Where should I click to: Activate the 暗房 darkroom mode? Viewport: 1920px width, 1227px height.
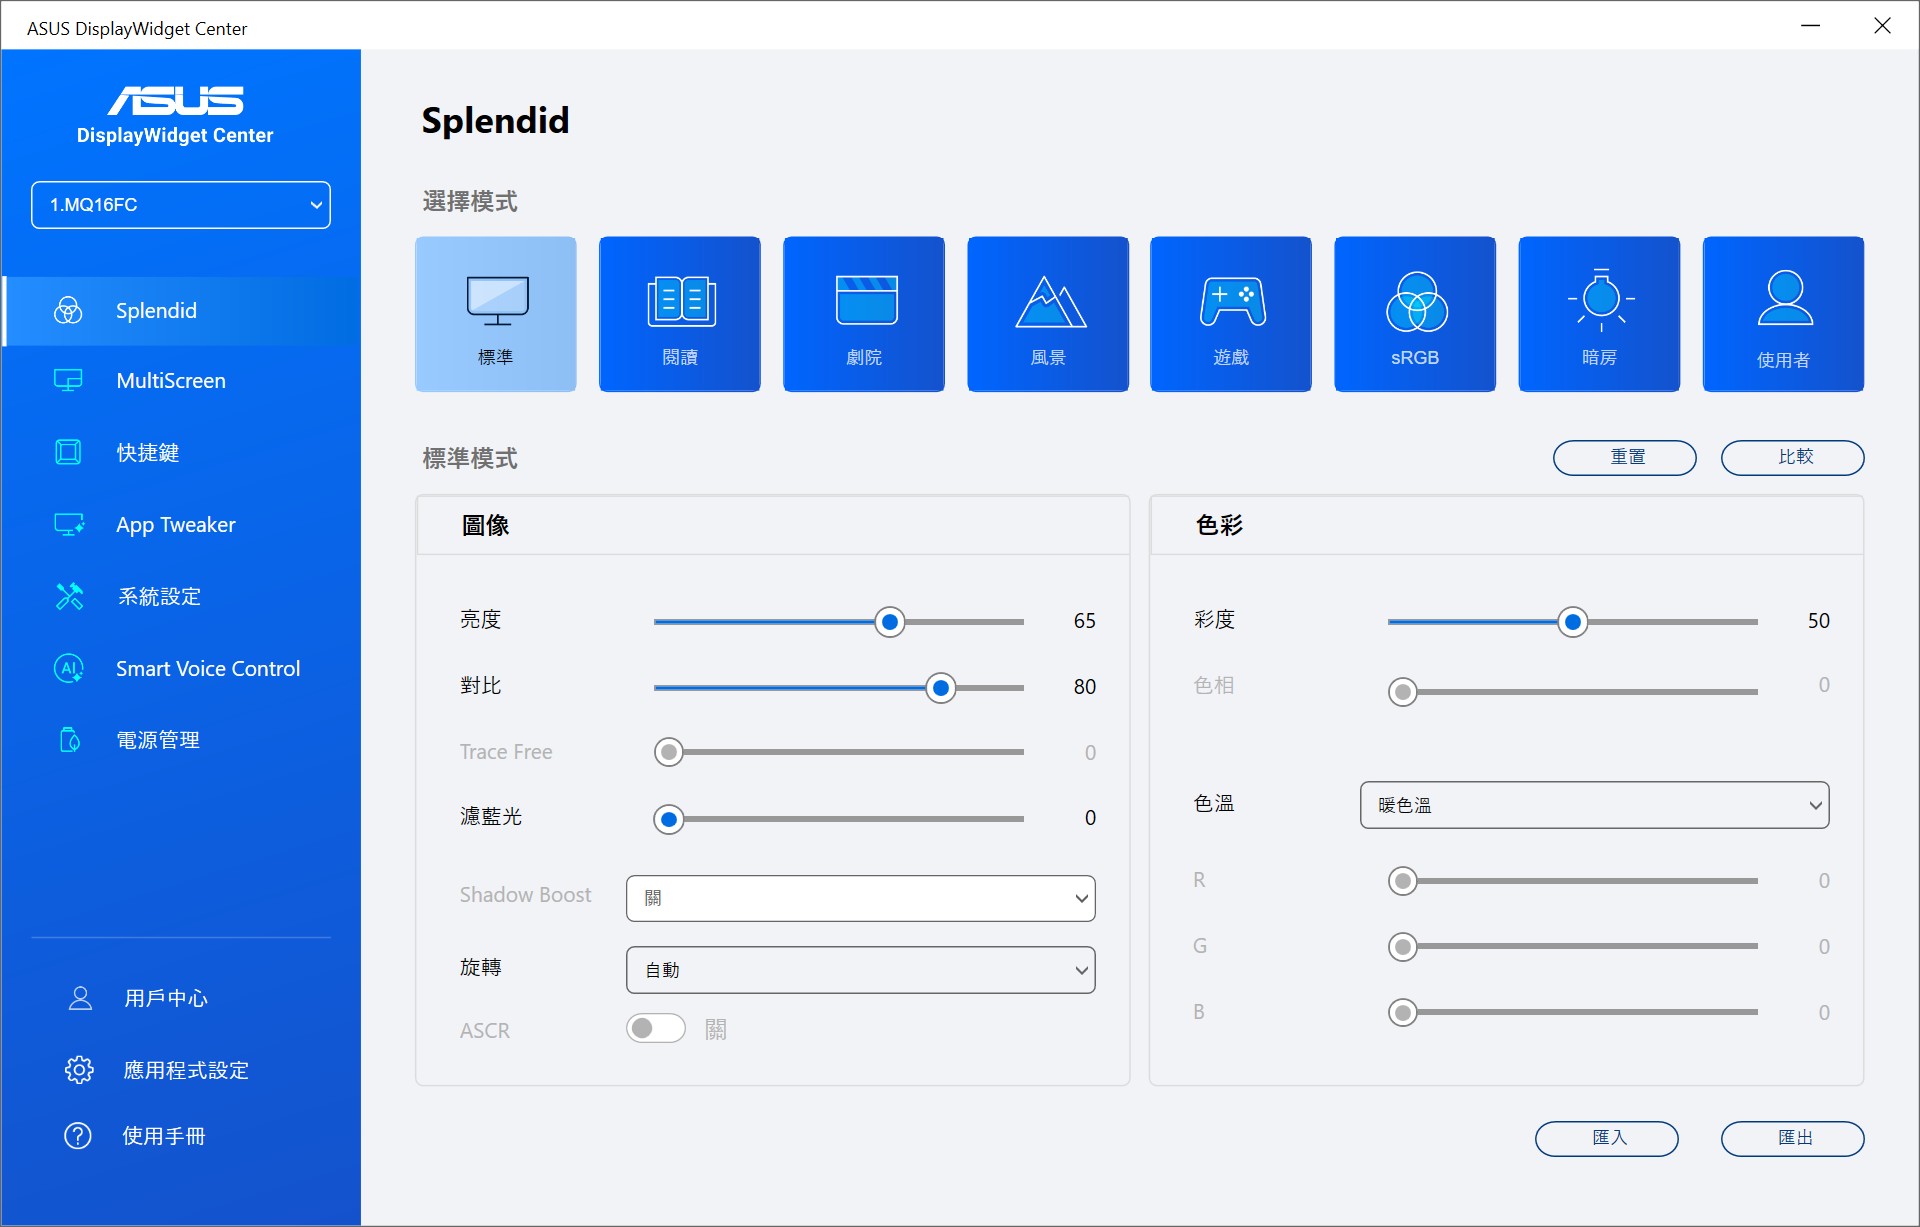[1599, 313]
